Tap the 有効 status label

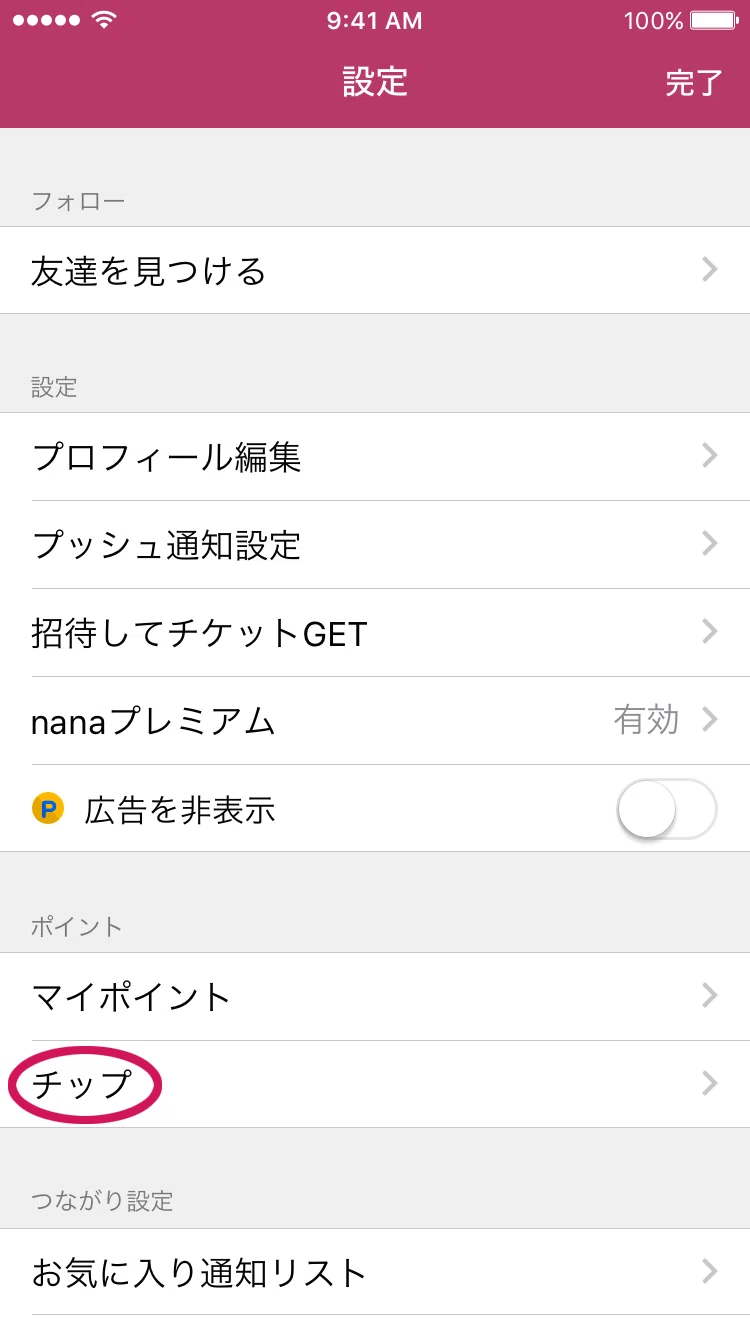646,720
